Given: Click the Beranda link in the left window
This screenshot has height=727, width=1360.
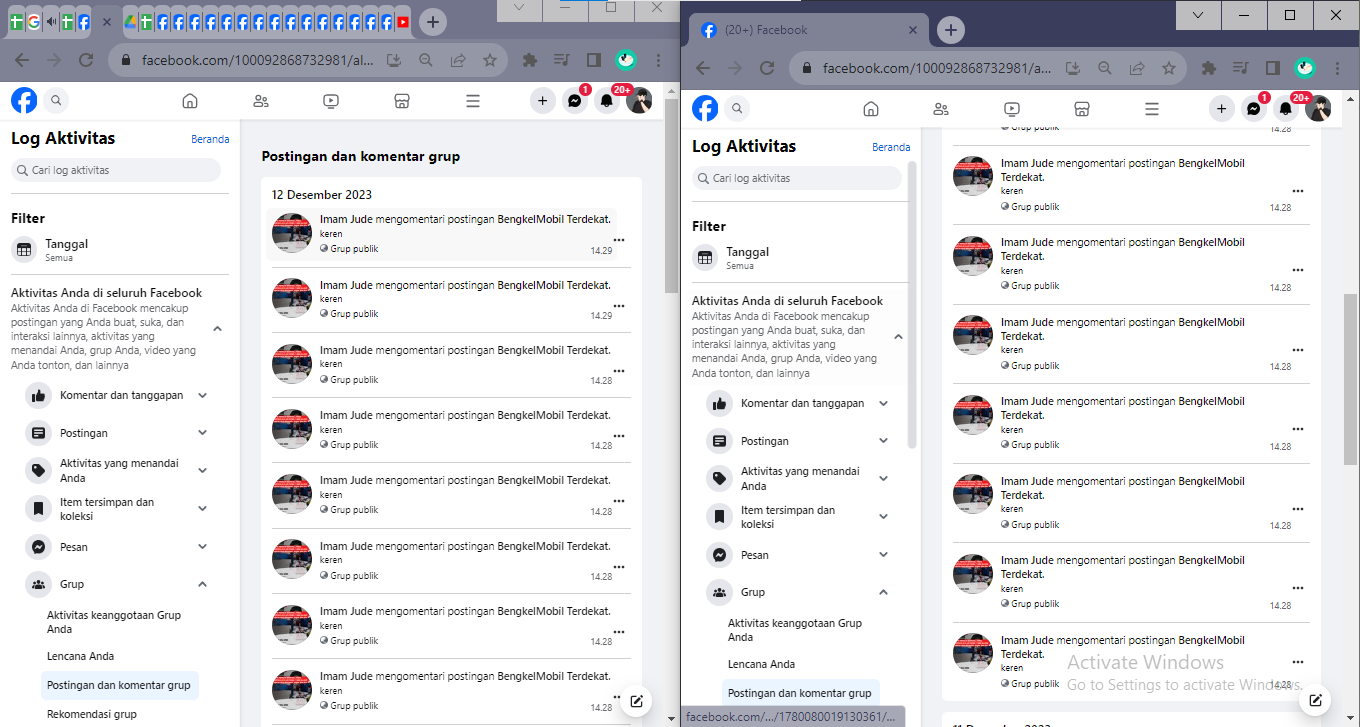Looking at the screenshot, I should [x=210, y=139].
